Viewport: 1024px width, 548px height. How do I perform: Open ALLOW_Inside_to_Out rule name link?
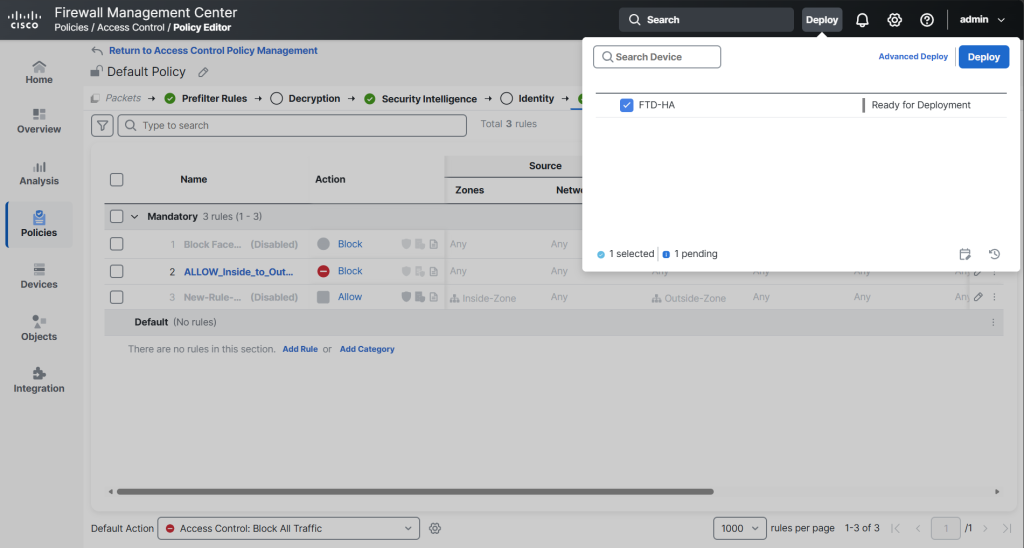(x=238, y=272)
